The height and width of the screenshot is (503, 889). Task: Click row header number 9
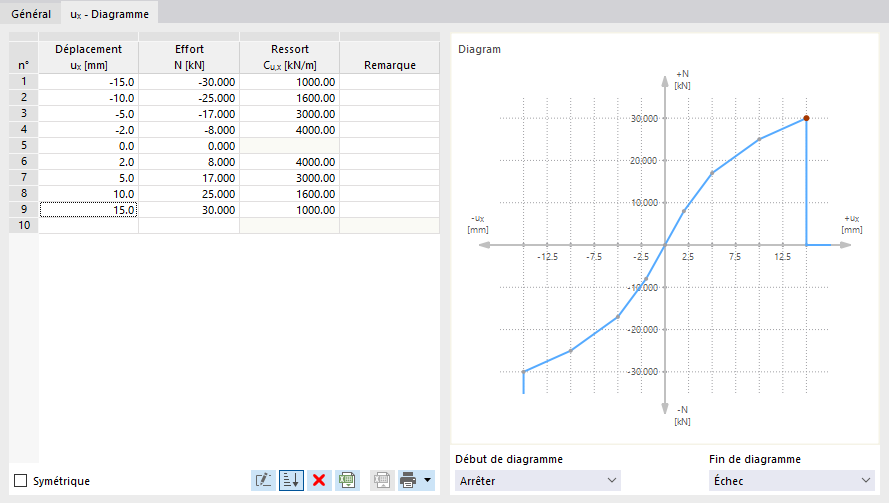coord(24,210)
